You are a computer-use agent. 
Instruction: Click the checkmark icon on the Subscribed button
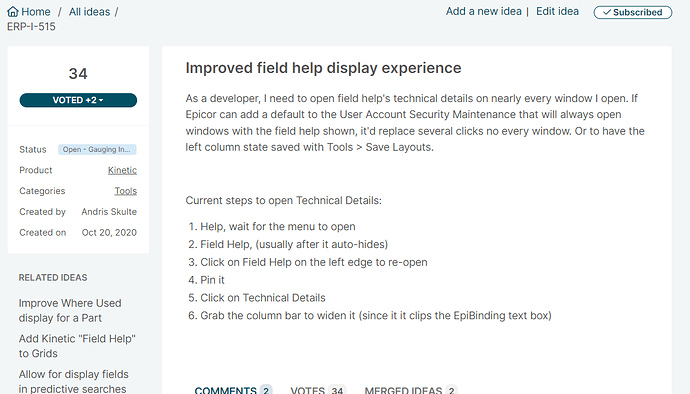click(607, 12)
